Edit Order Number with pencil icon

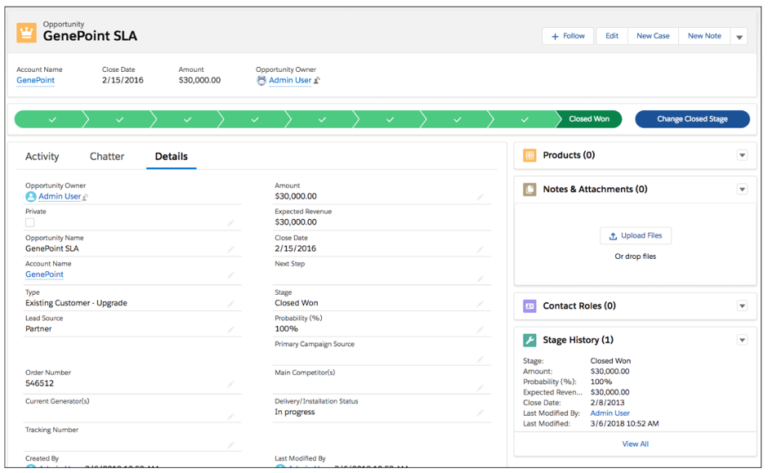(x=231, y=384)
